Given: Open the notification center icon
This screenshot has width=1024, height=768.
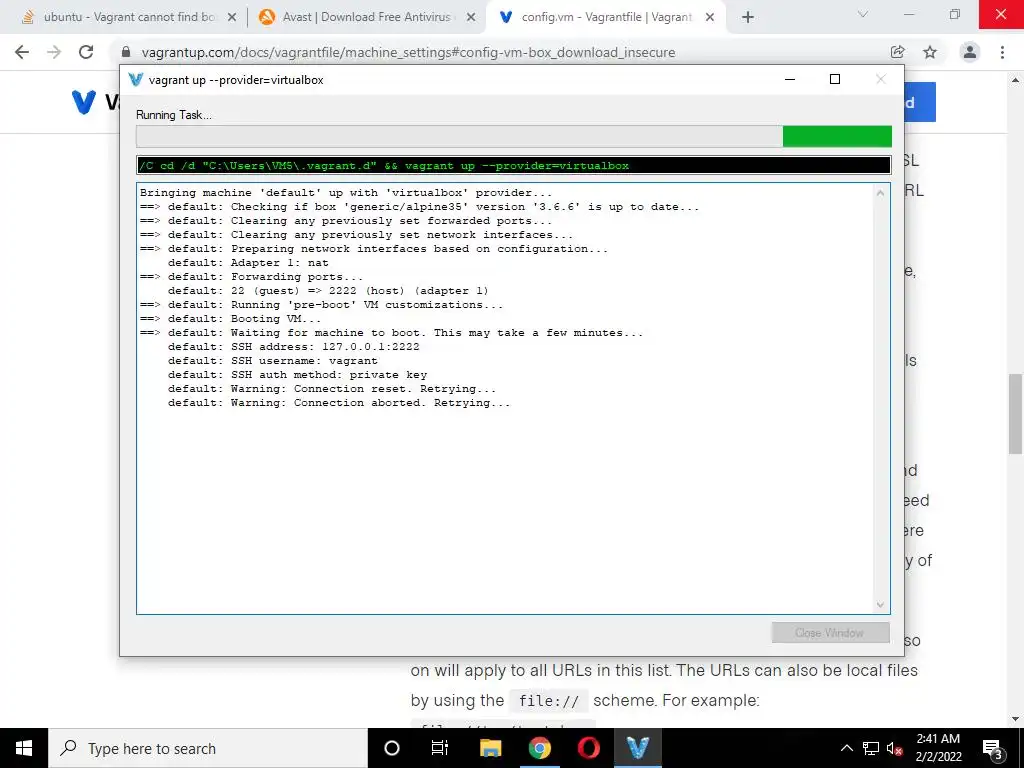Looking at the screenshot, I should (993, 748).
